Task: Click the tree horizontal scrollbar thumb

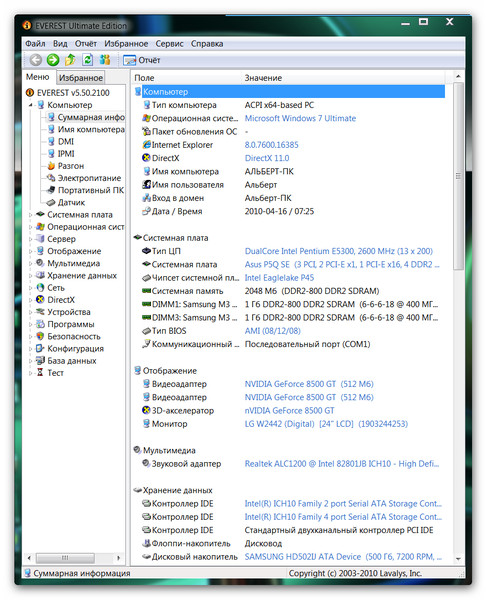Action: coord(65,558)
